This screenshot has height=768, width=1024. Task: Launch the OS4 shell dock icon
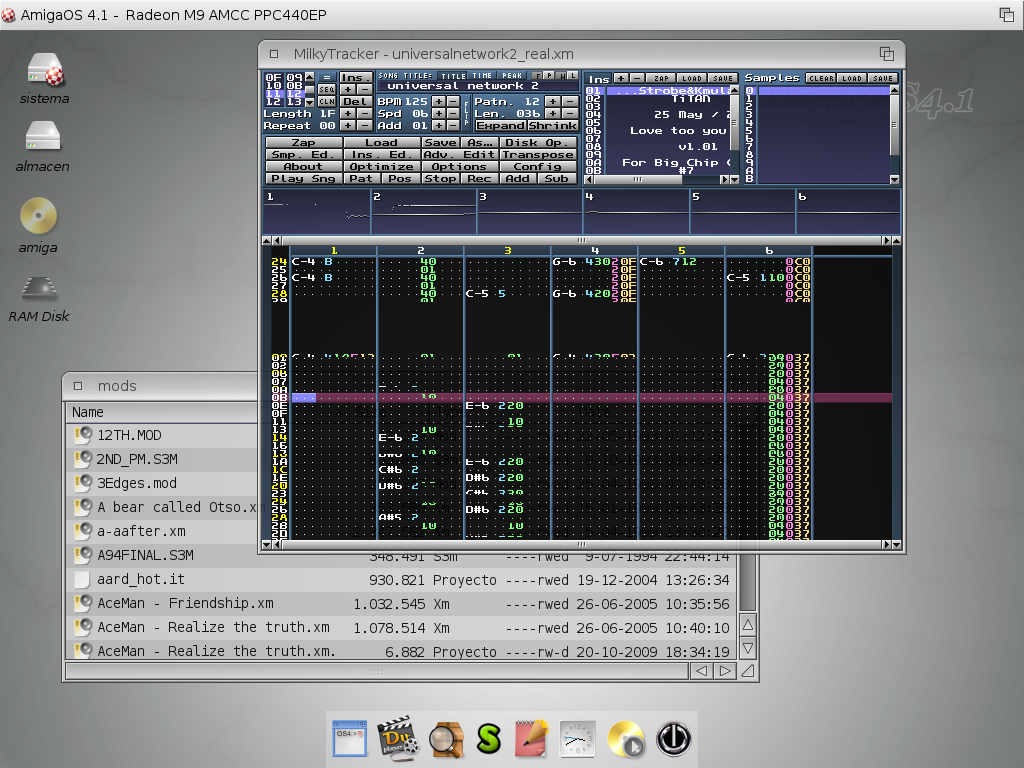(349, 738)
